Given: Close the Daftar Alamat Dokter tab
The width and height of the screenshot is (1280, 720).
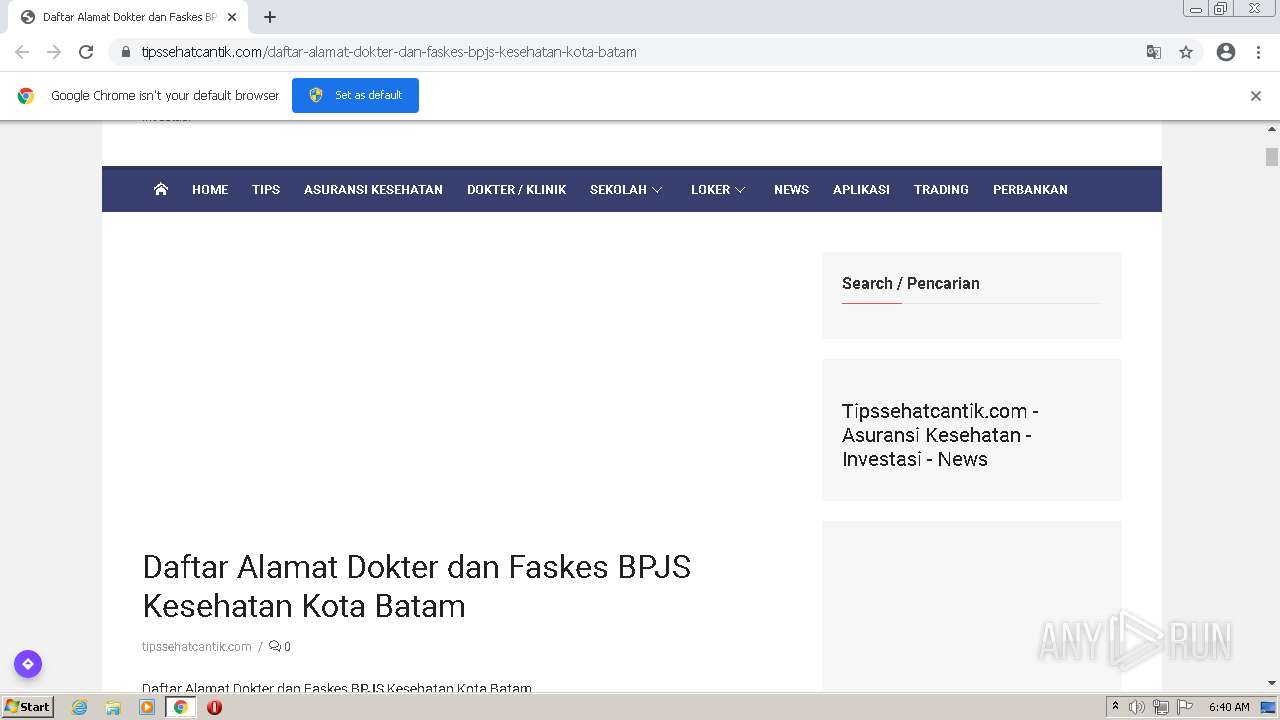Looking at the screenshot, I should coord(232,17).
